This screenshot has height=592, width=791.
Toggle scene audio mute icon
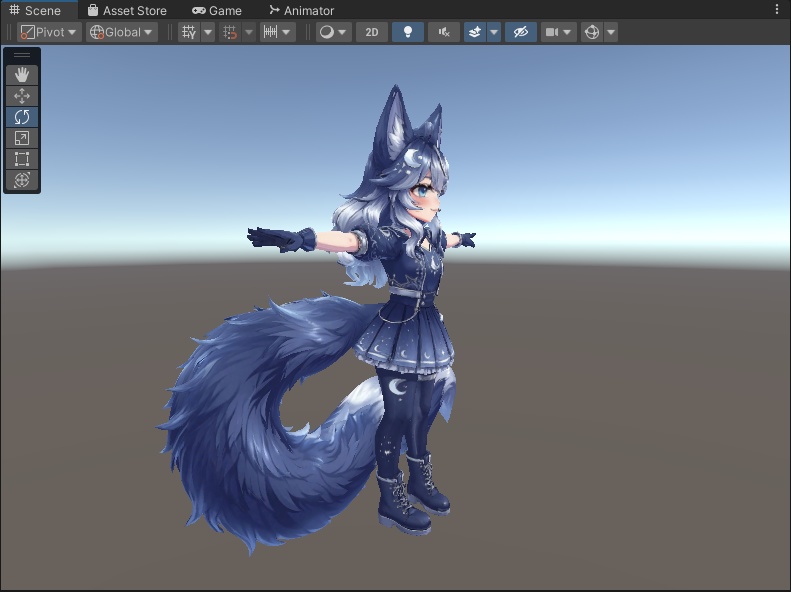click(444, 32)
